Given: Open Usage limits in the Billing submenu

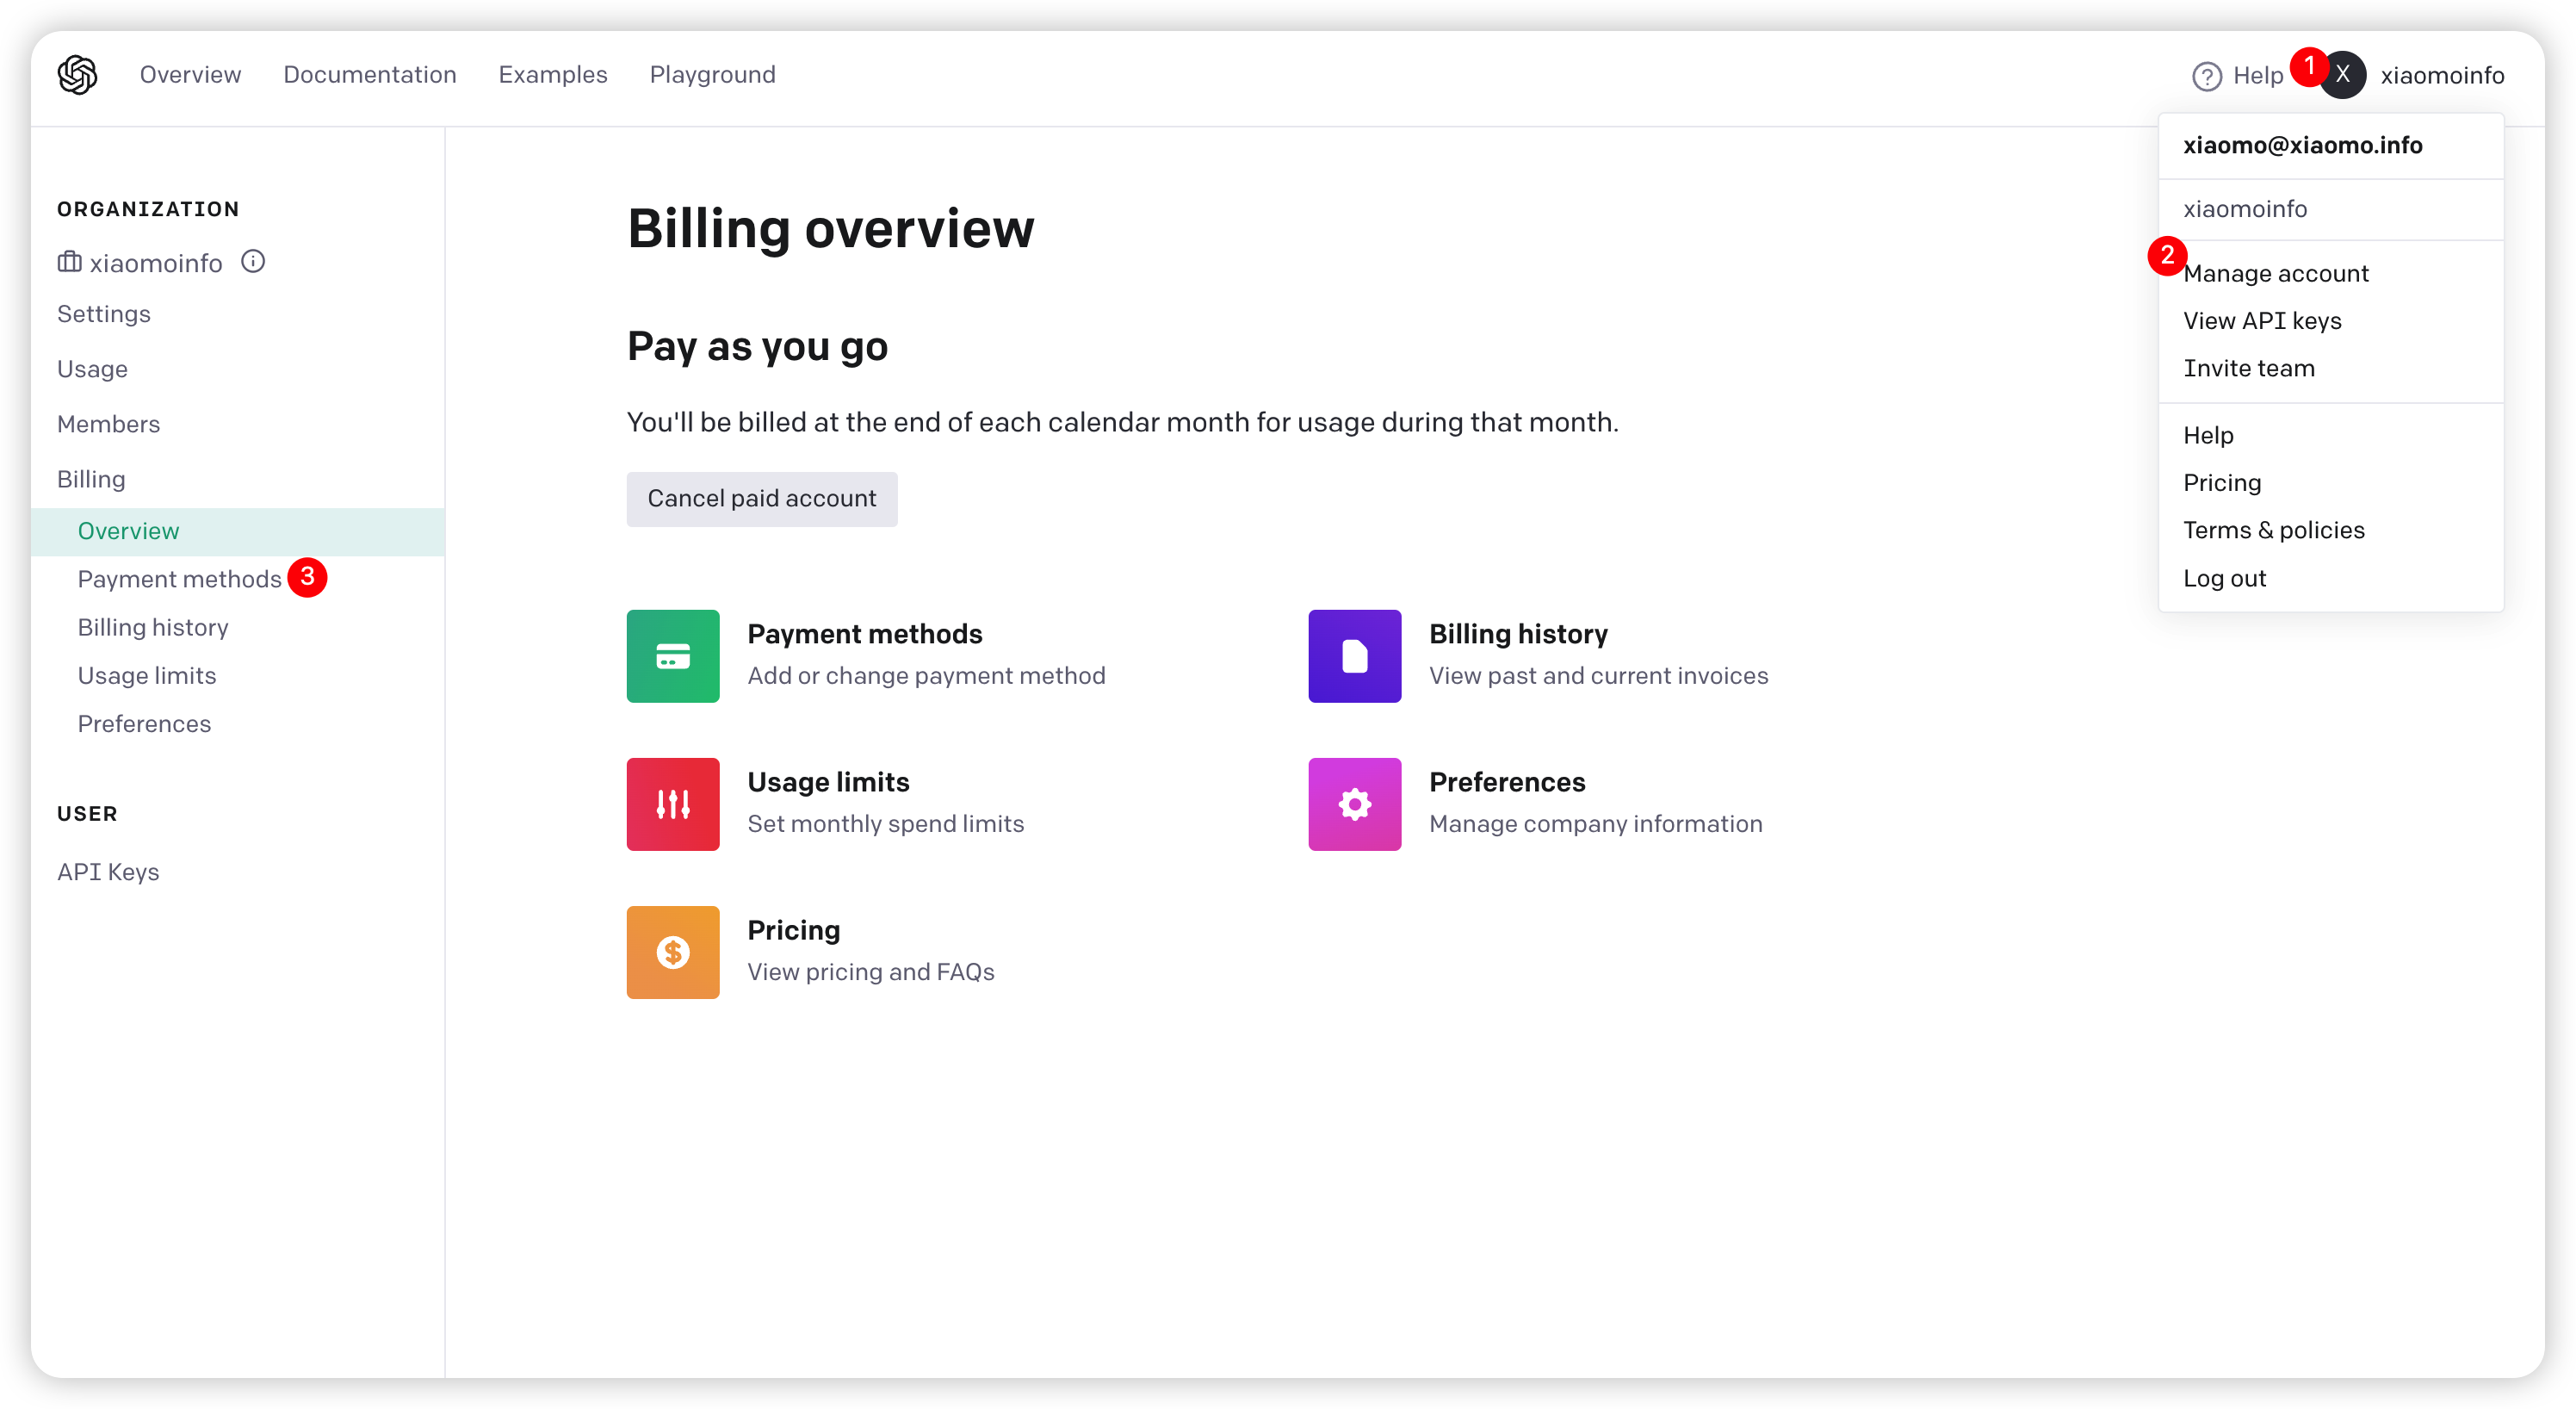Looking at the screenshot, I should pos(147,676).
